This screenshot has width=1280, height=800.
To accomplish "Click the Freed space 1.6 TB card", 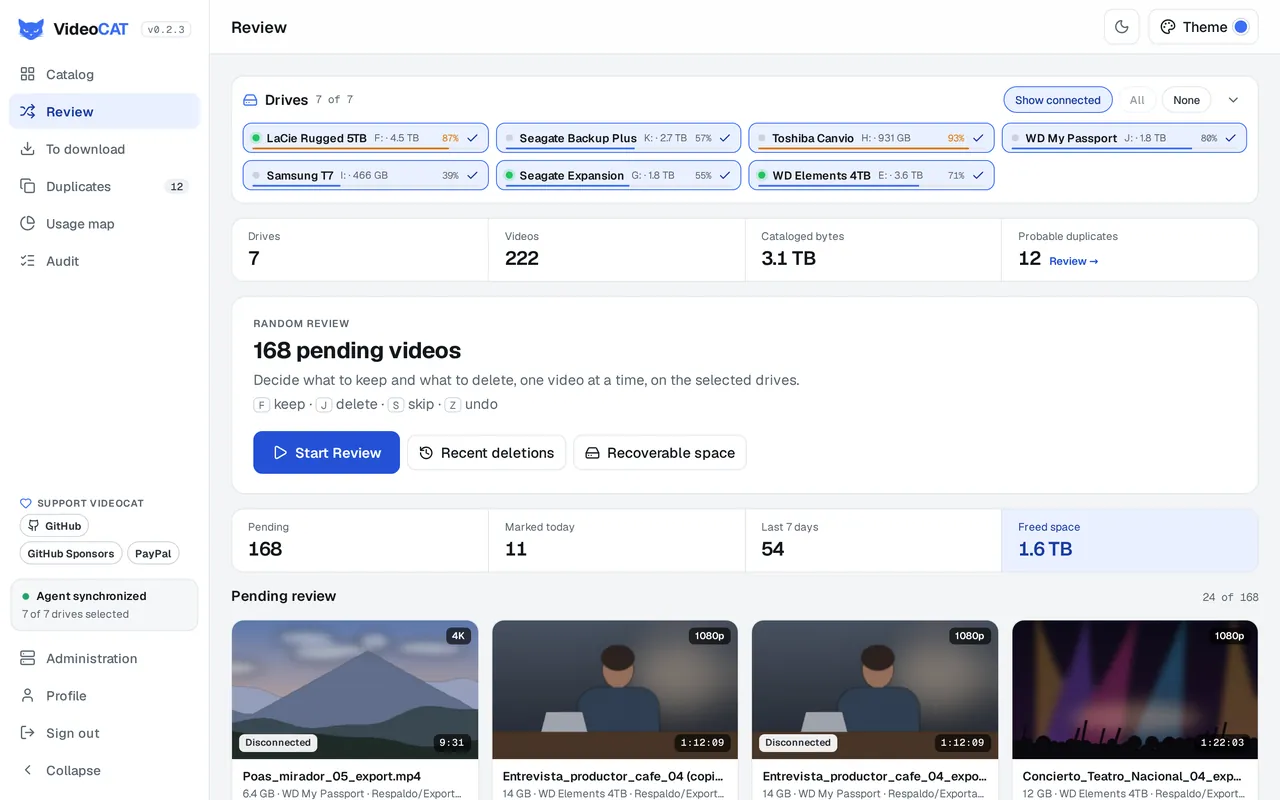I will tap(1129, 540).
